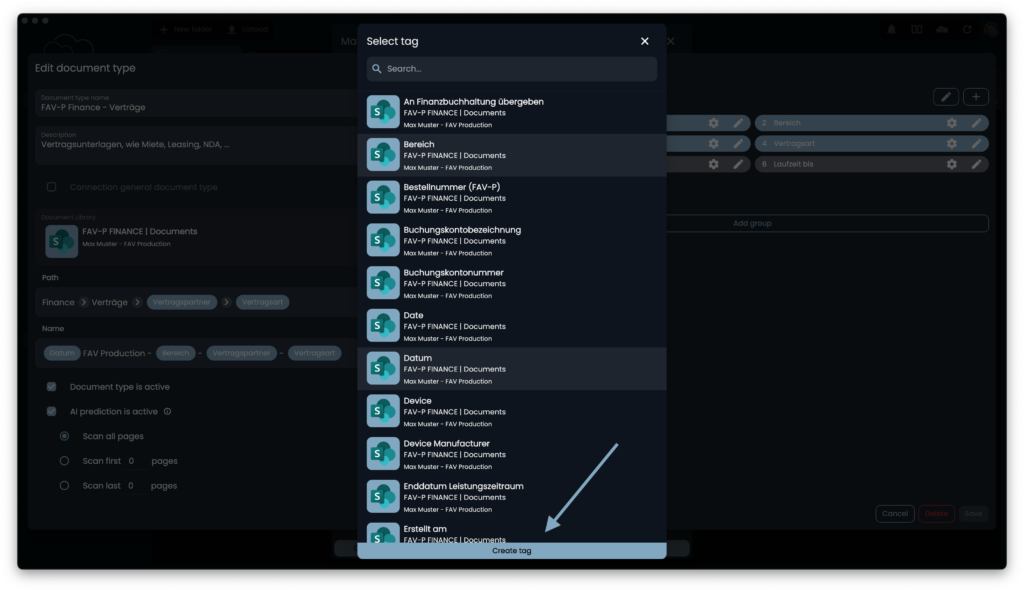Image resolution: width=1024 pixels, height=591 pixels.
Task: Click the red Delete button
Action: (936, 513)
